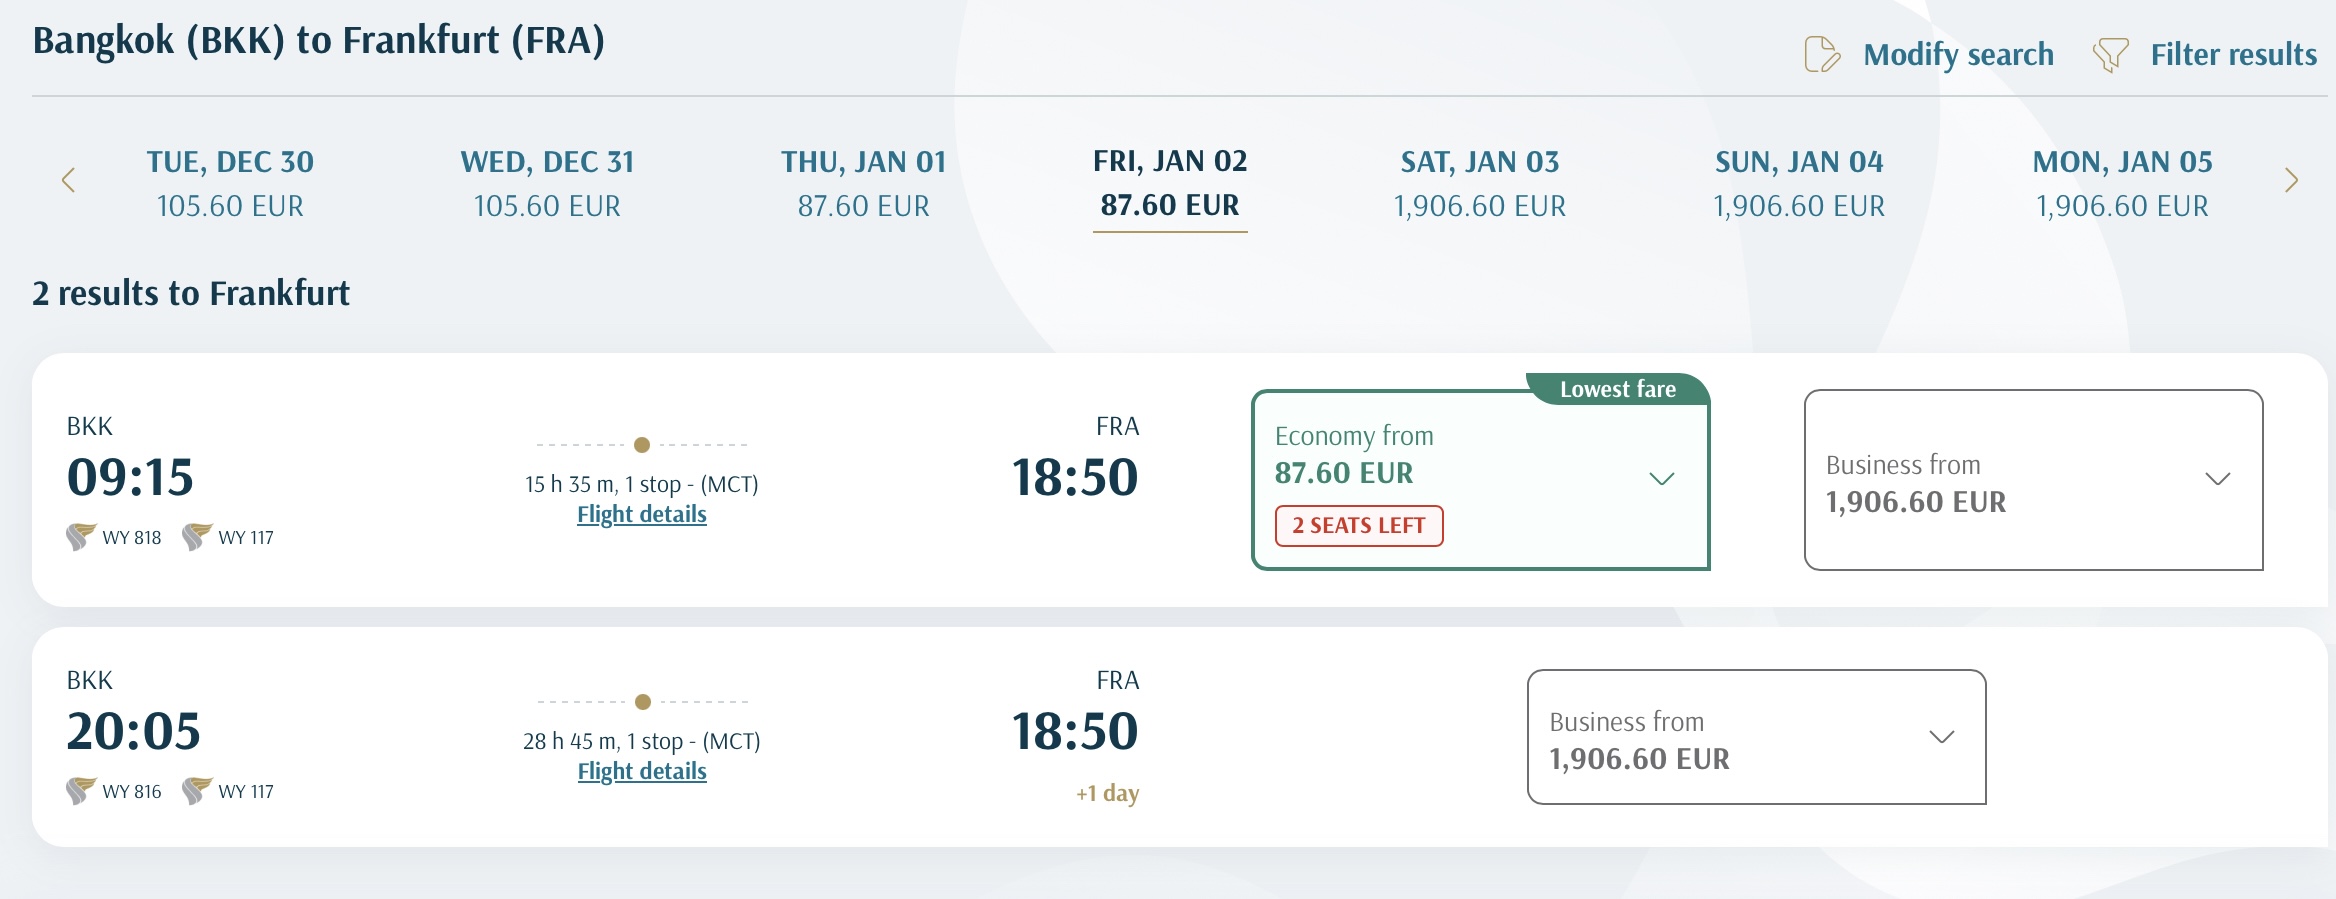2336x899 pixels.
Task: Click the WY 816 airline logo
Action: point(81,791)
